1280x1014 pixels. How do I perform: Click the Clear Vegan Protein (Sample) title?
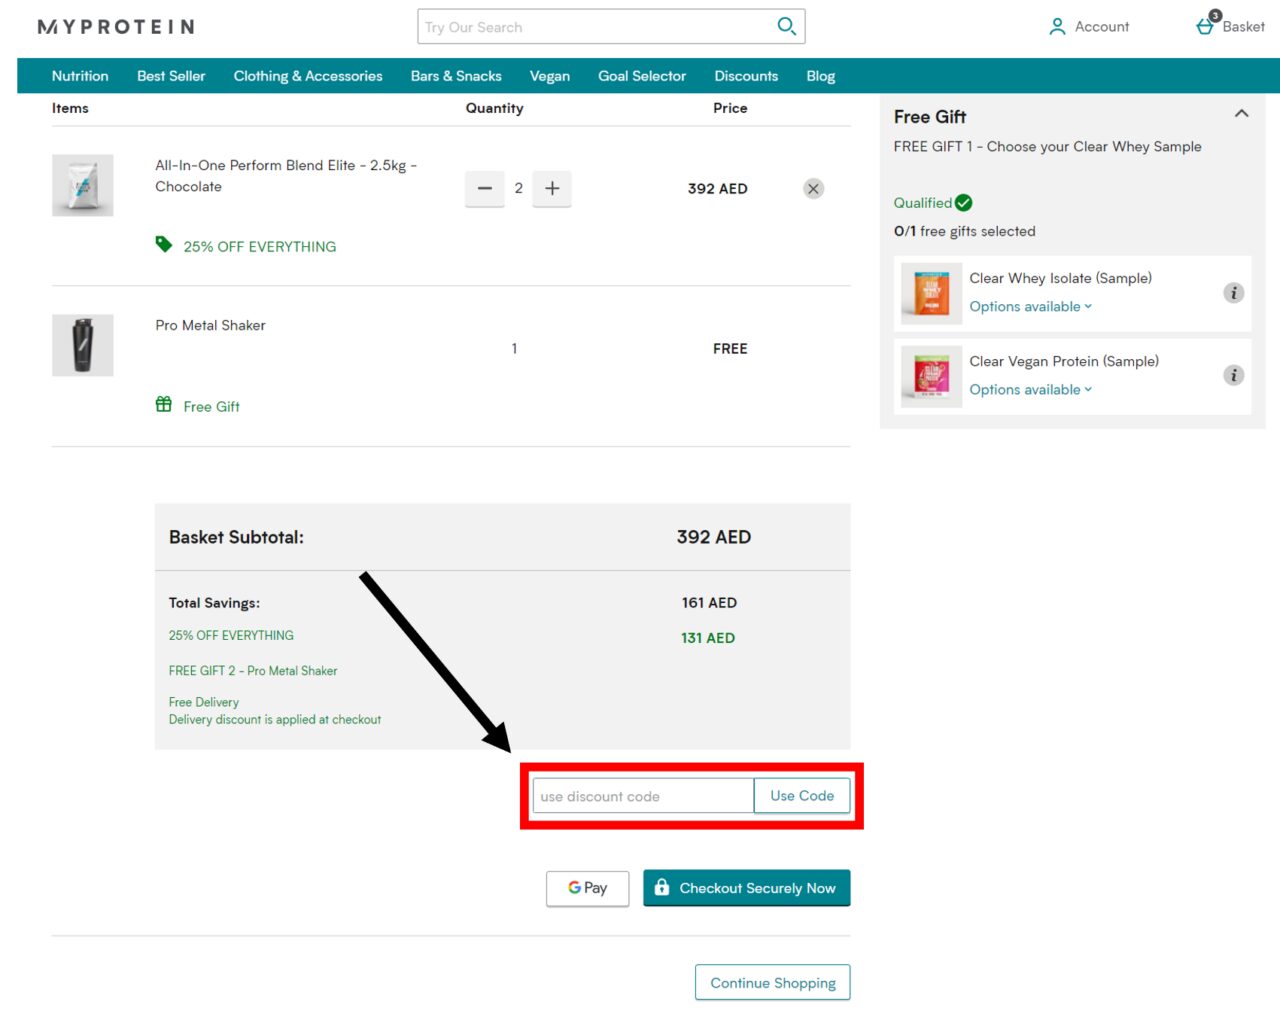(x=1064, y=361)
